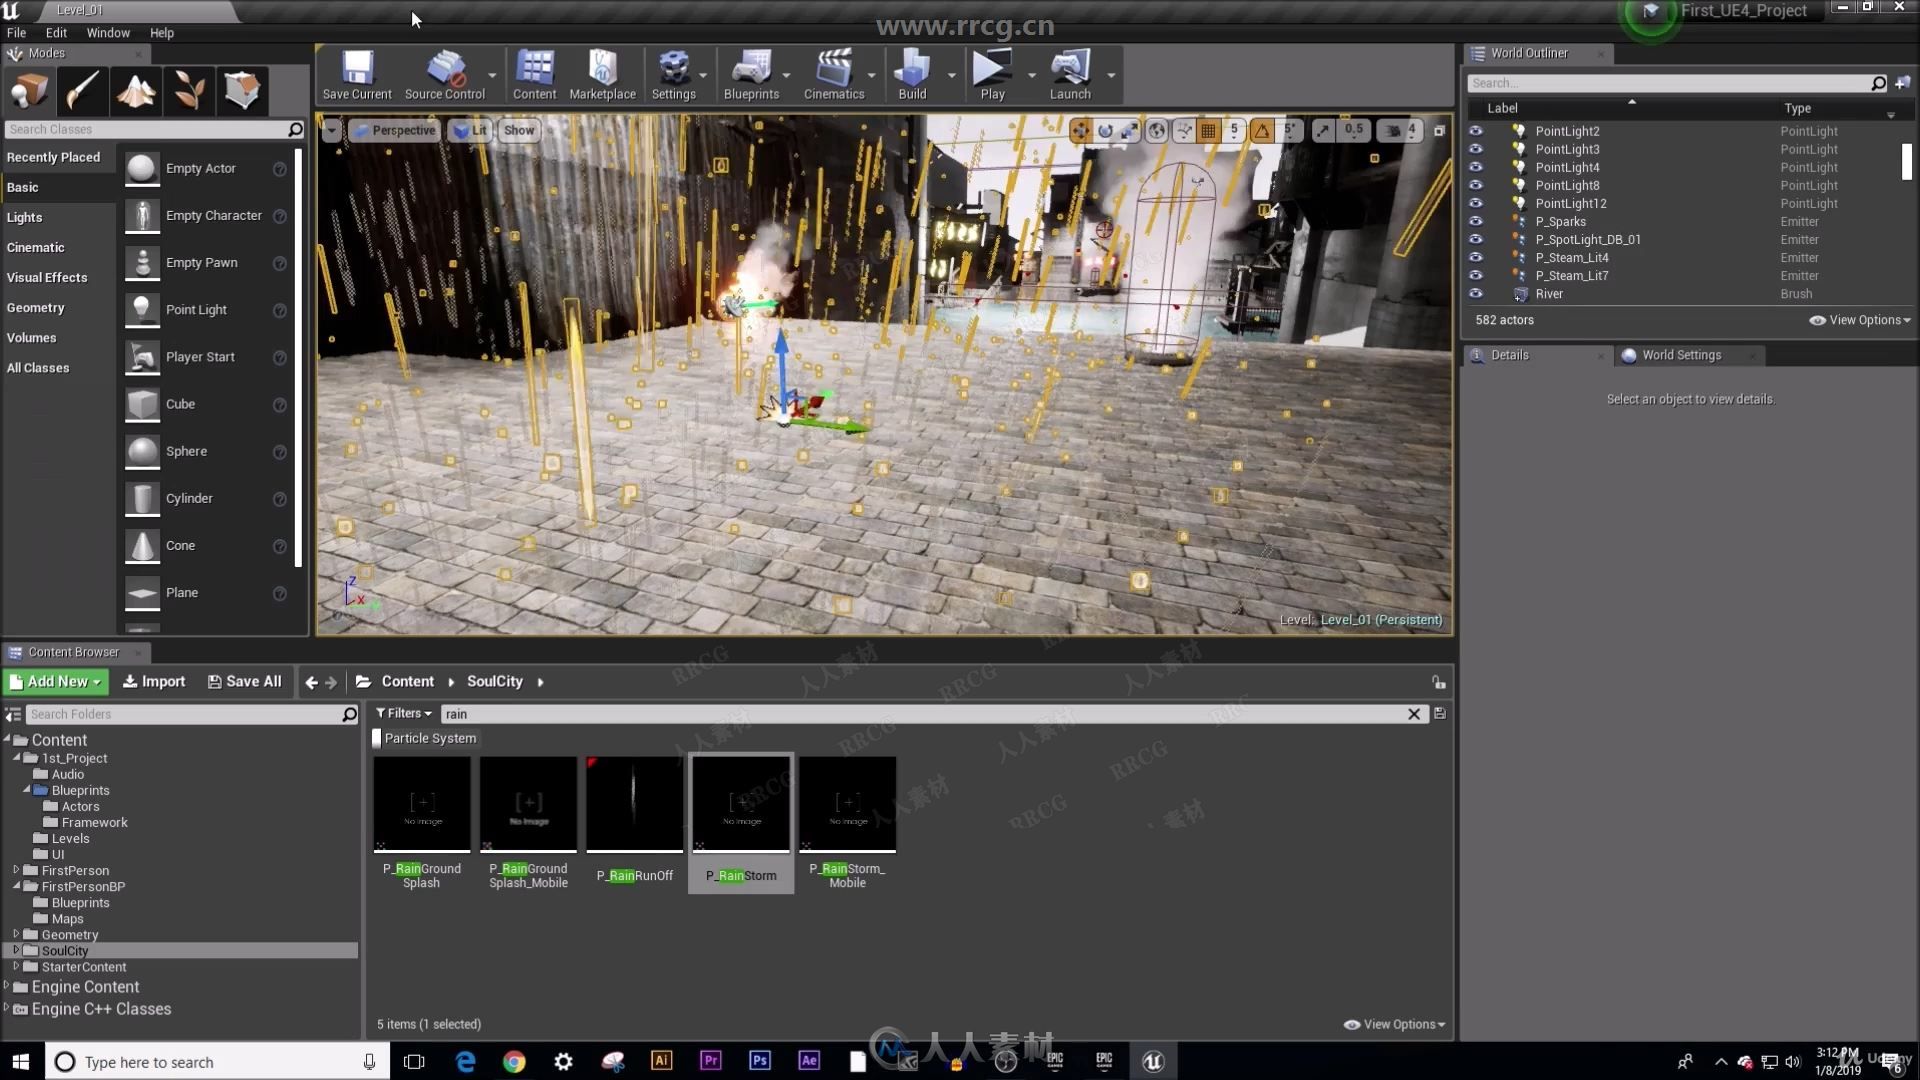Open Adobe Photoshop from the taskbar

[760, 1061]
